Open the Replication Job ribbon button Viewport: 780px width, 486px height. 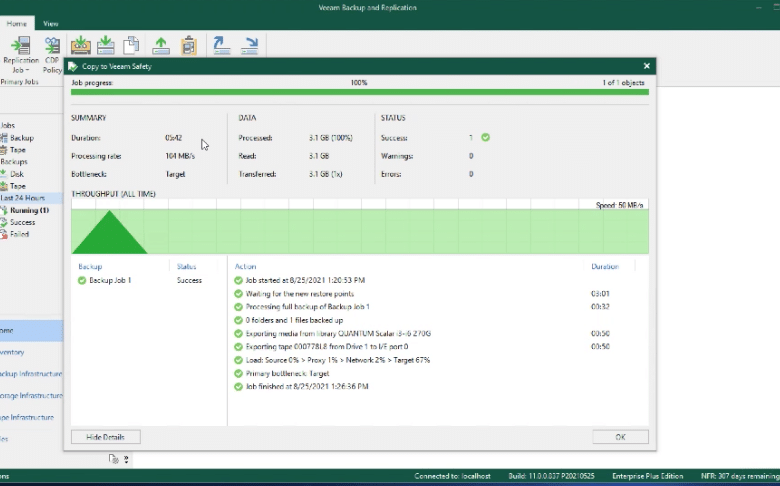click(20, 55)
